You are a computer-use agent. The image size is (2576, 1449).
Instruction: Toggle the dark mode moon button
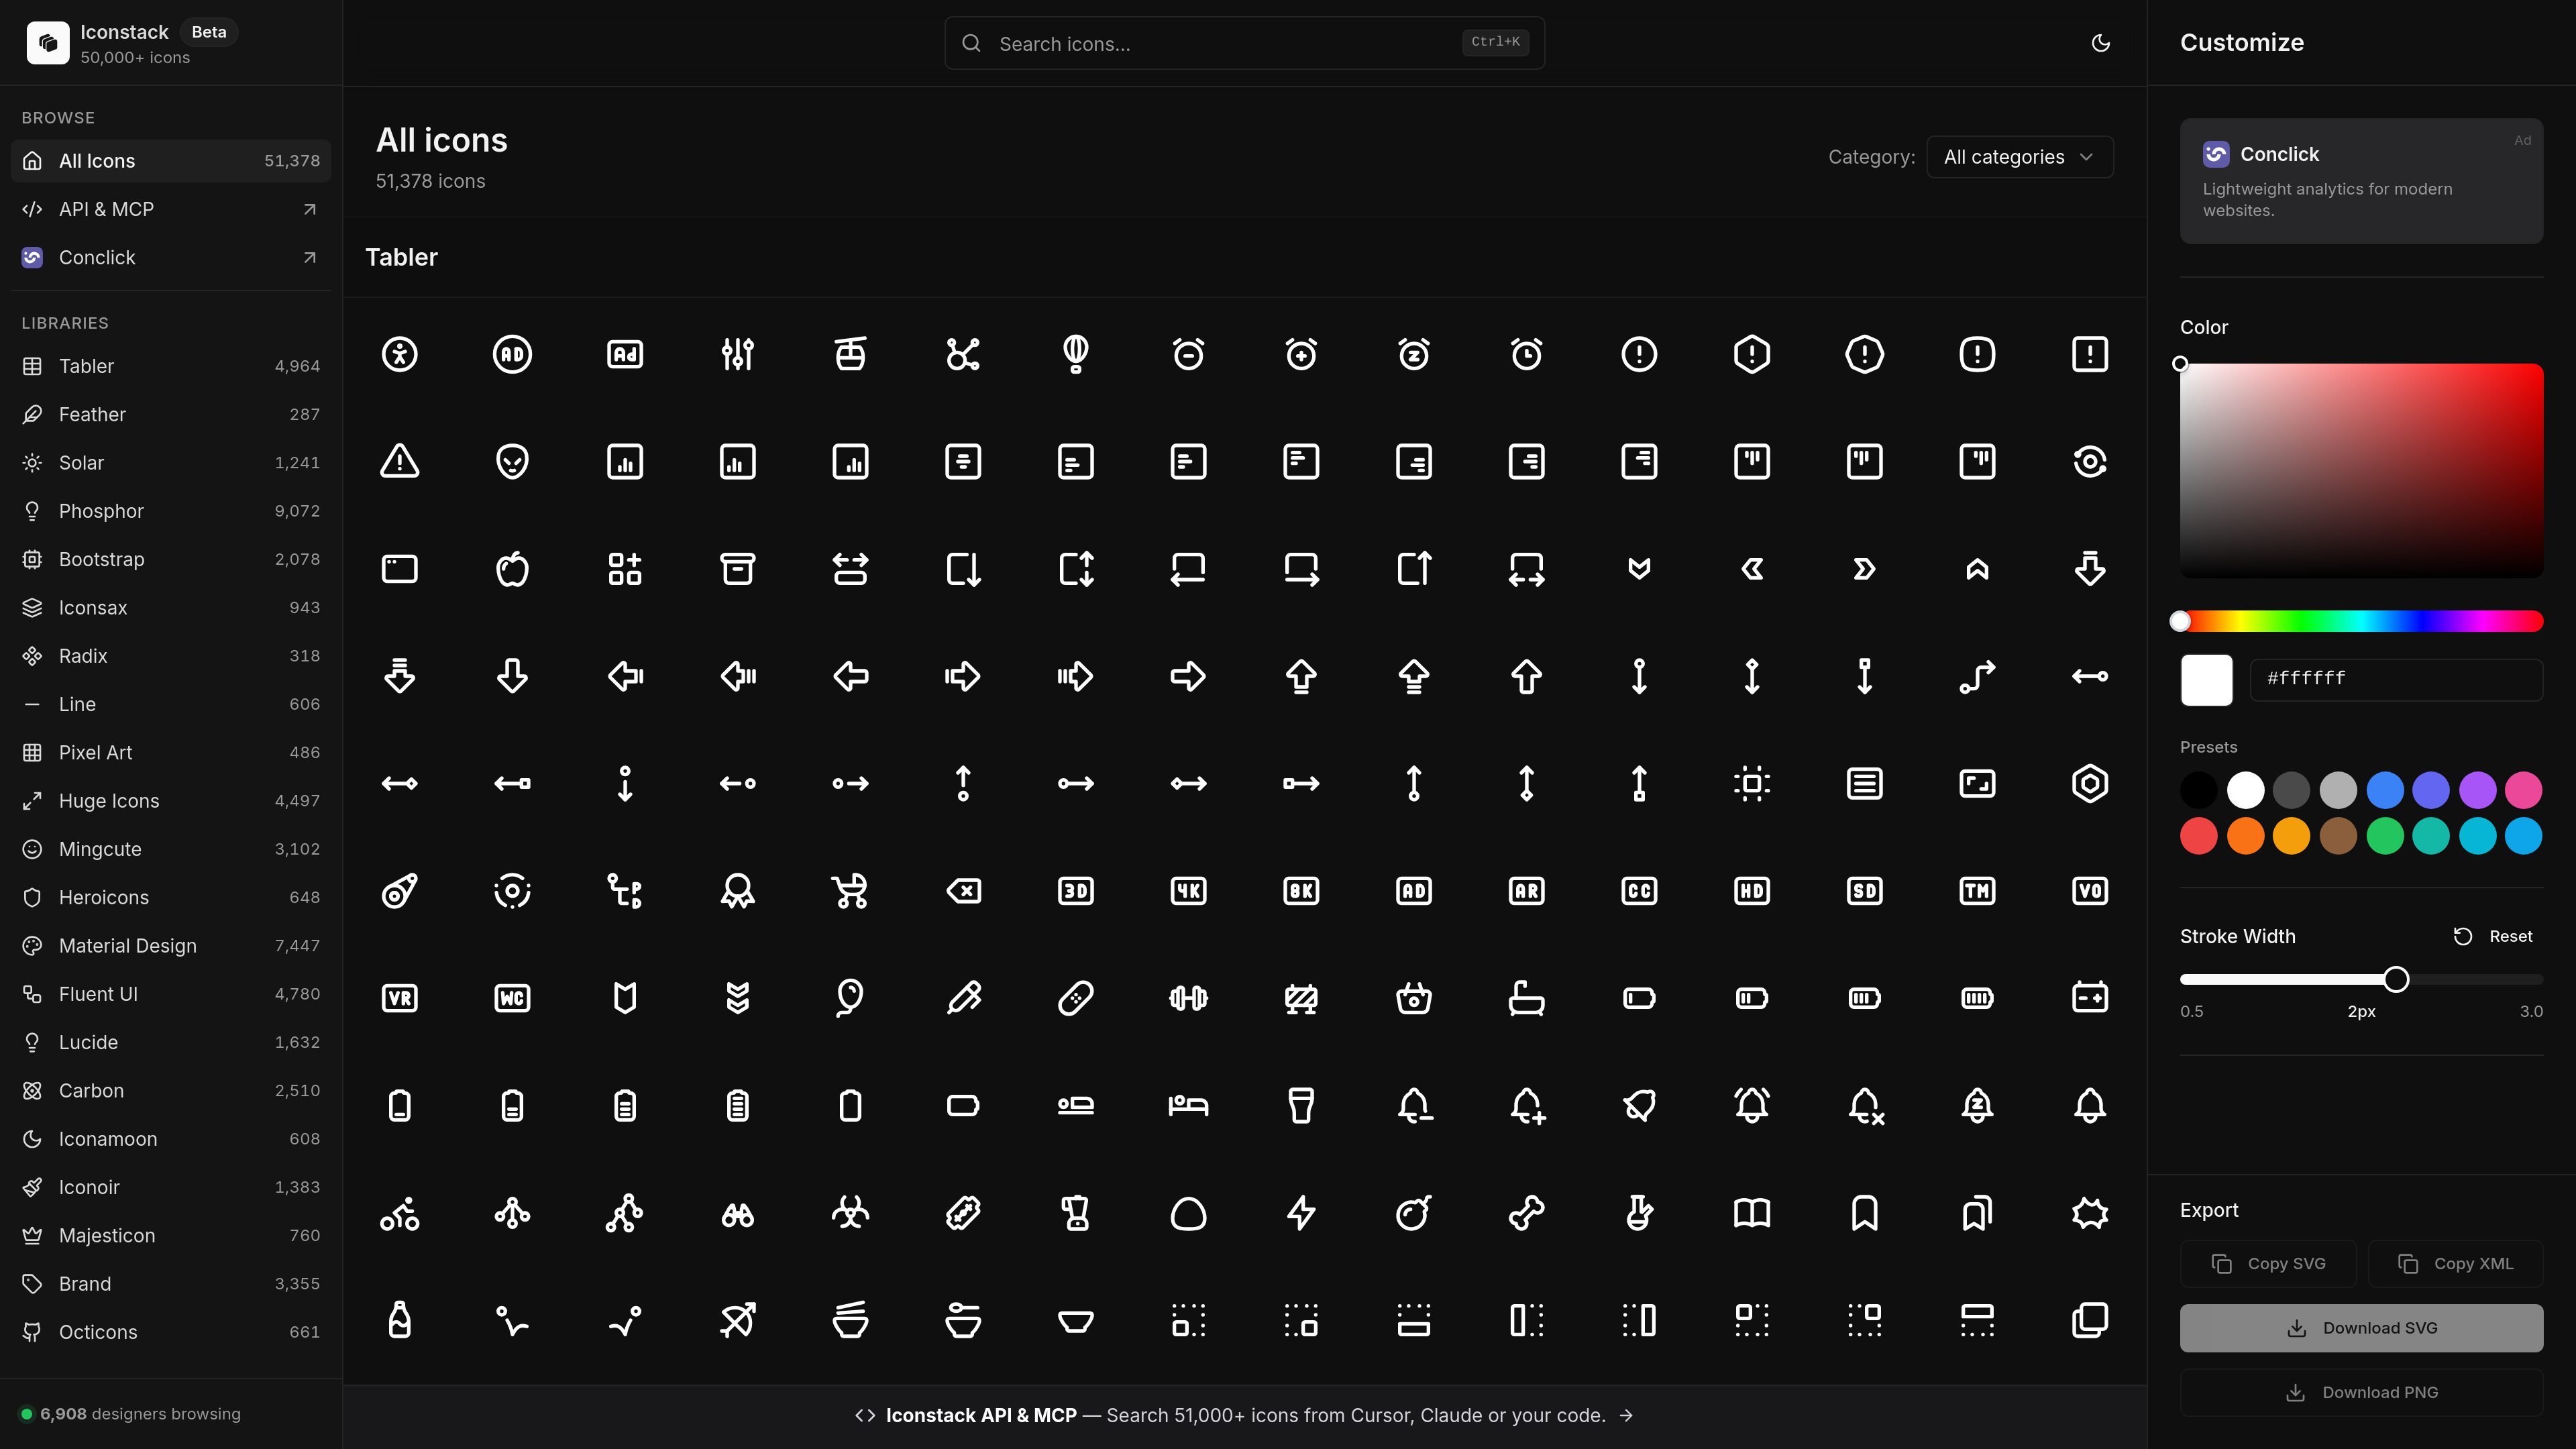click(x=2100, y=43)
